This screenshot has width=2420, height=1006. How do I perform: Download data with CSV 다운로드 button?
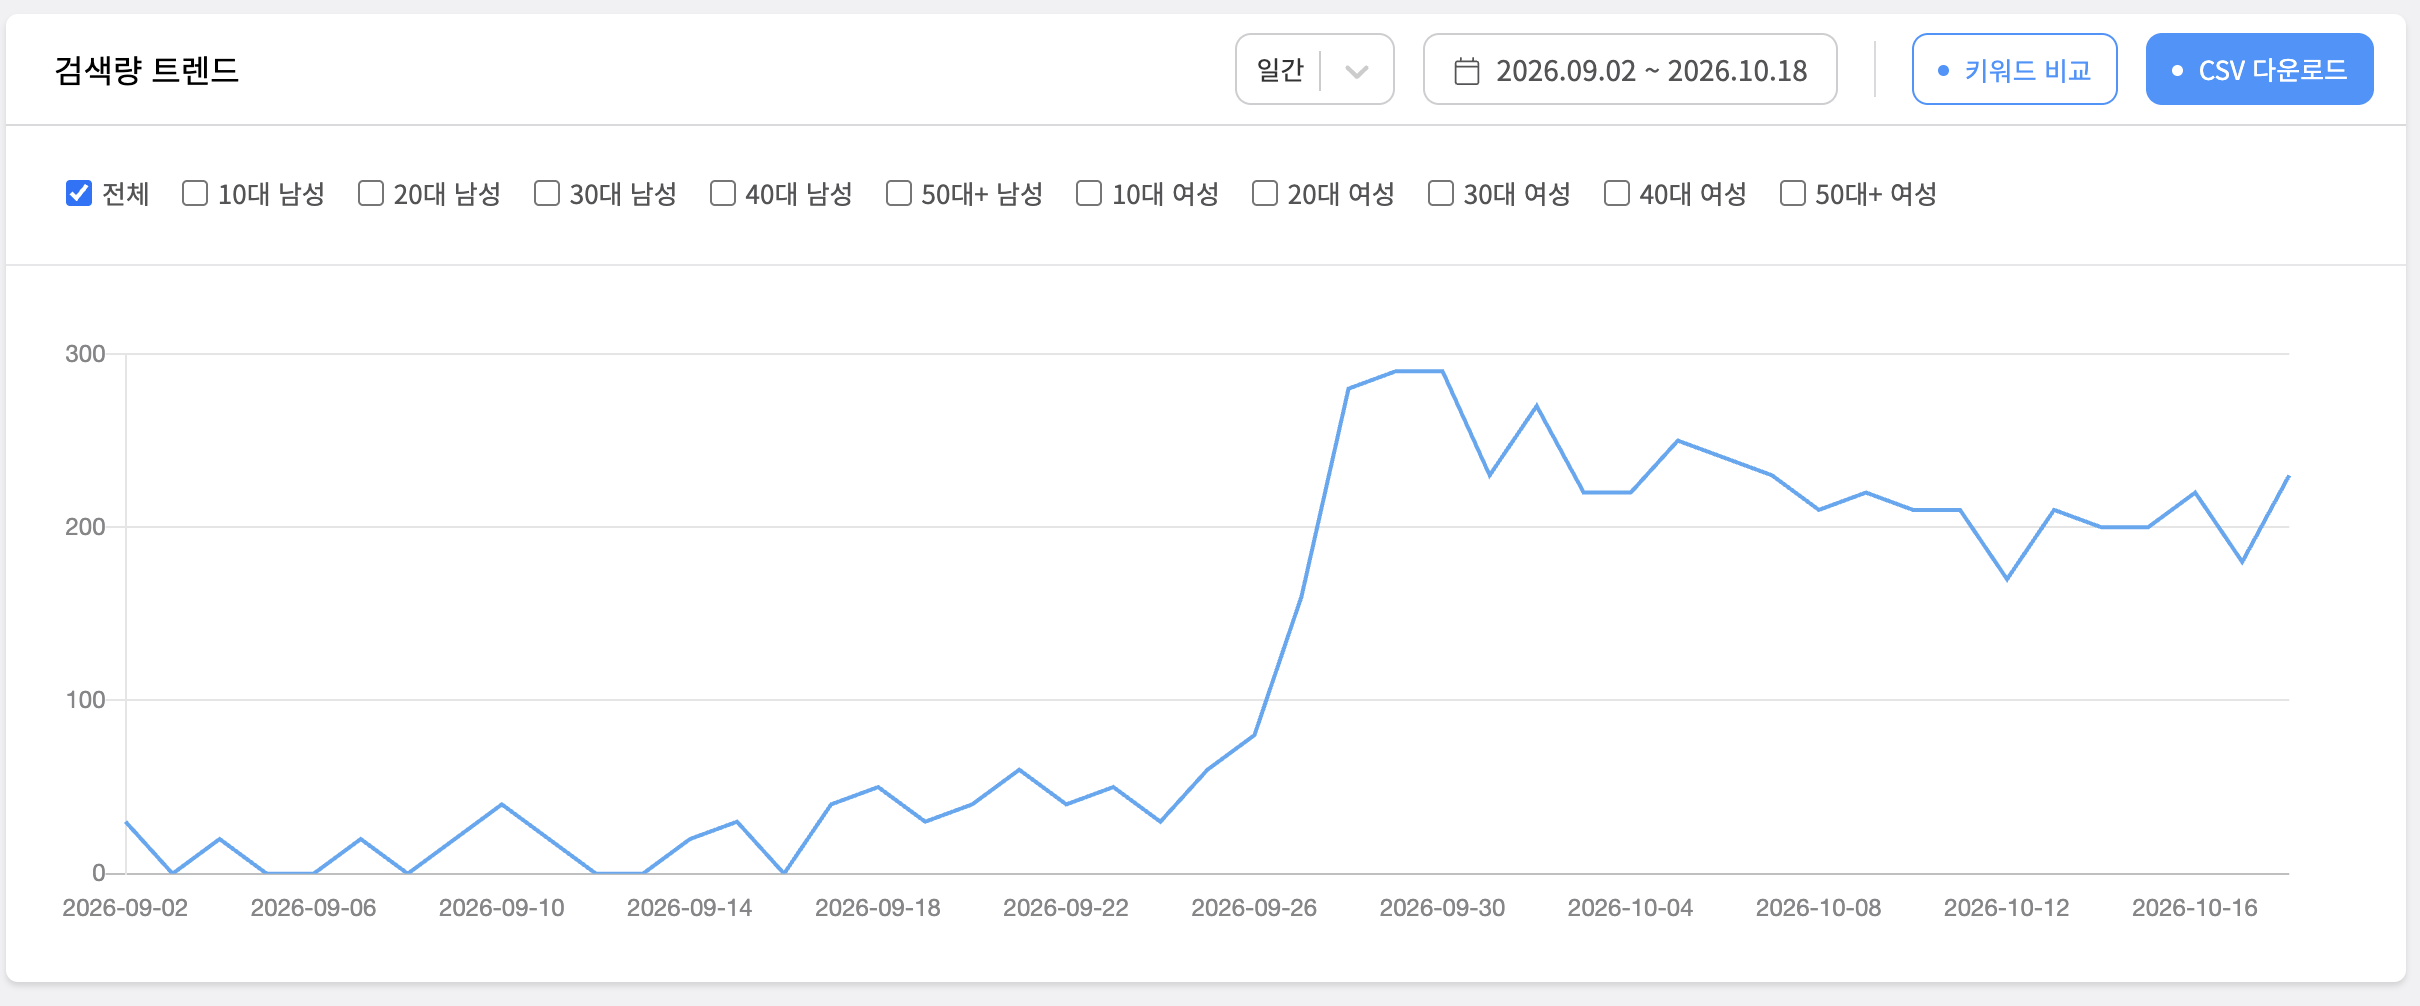(2259, 69)
